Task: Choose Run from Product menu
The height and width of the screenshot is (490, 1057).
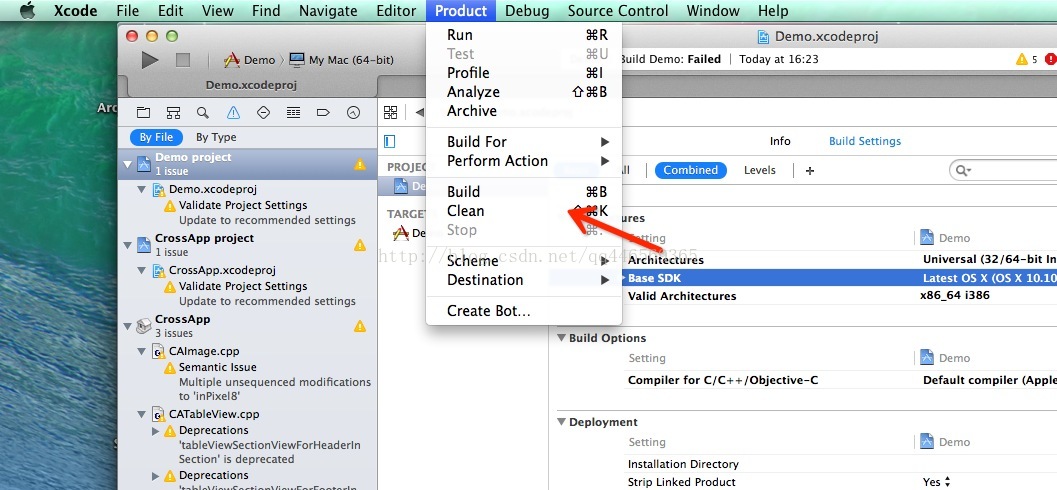Action: (x=524, y=35)
